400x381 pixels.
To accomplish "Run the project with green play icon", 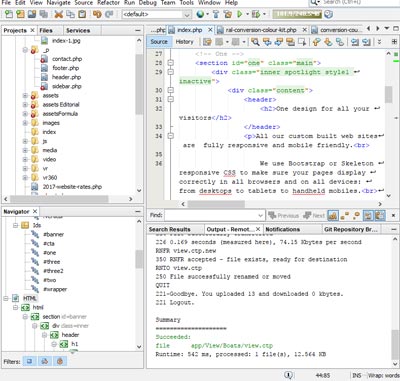I will coord(240,14).
